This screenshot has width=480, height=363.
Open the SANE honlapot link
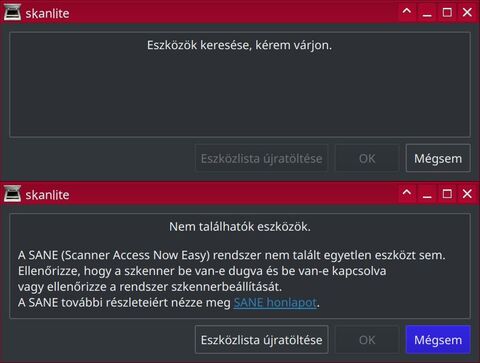click(275, 303)
